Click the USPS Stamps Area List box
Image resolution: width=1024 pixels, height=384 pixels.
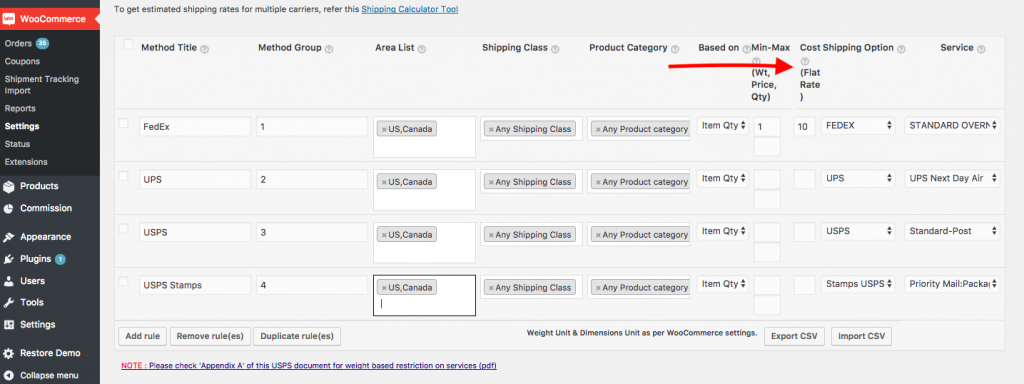tap(424, 296)
